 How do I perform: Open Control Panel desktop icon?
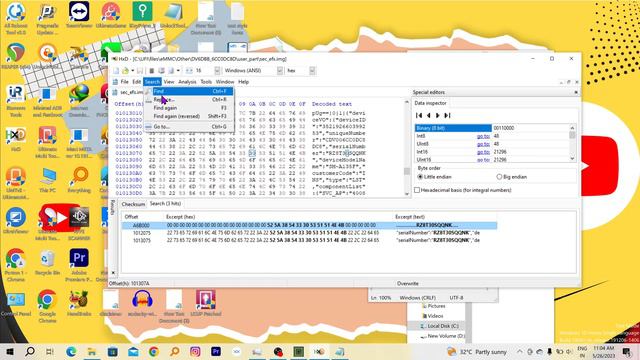point(16,304)
